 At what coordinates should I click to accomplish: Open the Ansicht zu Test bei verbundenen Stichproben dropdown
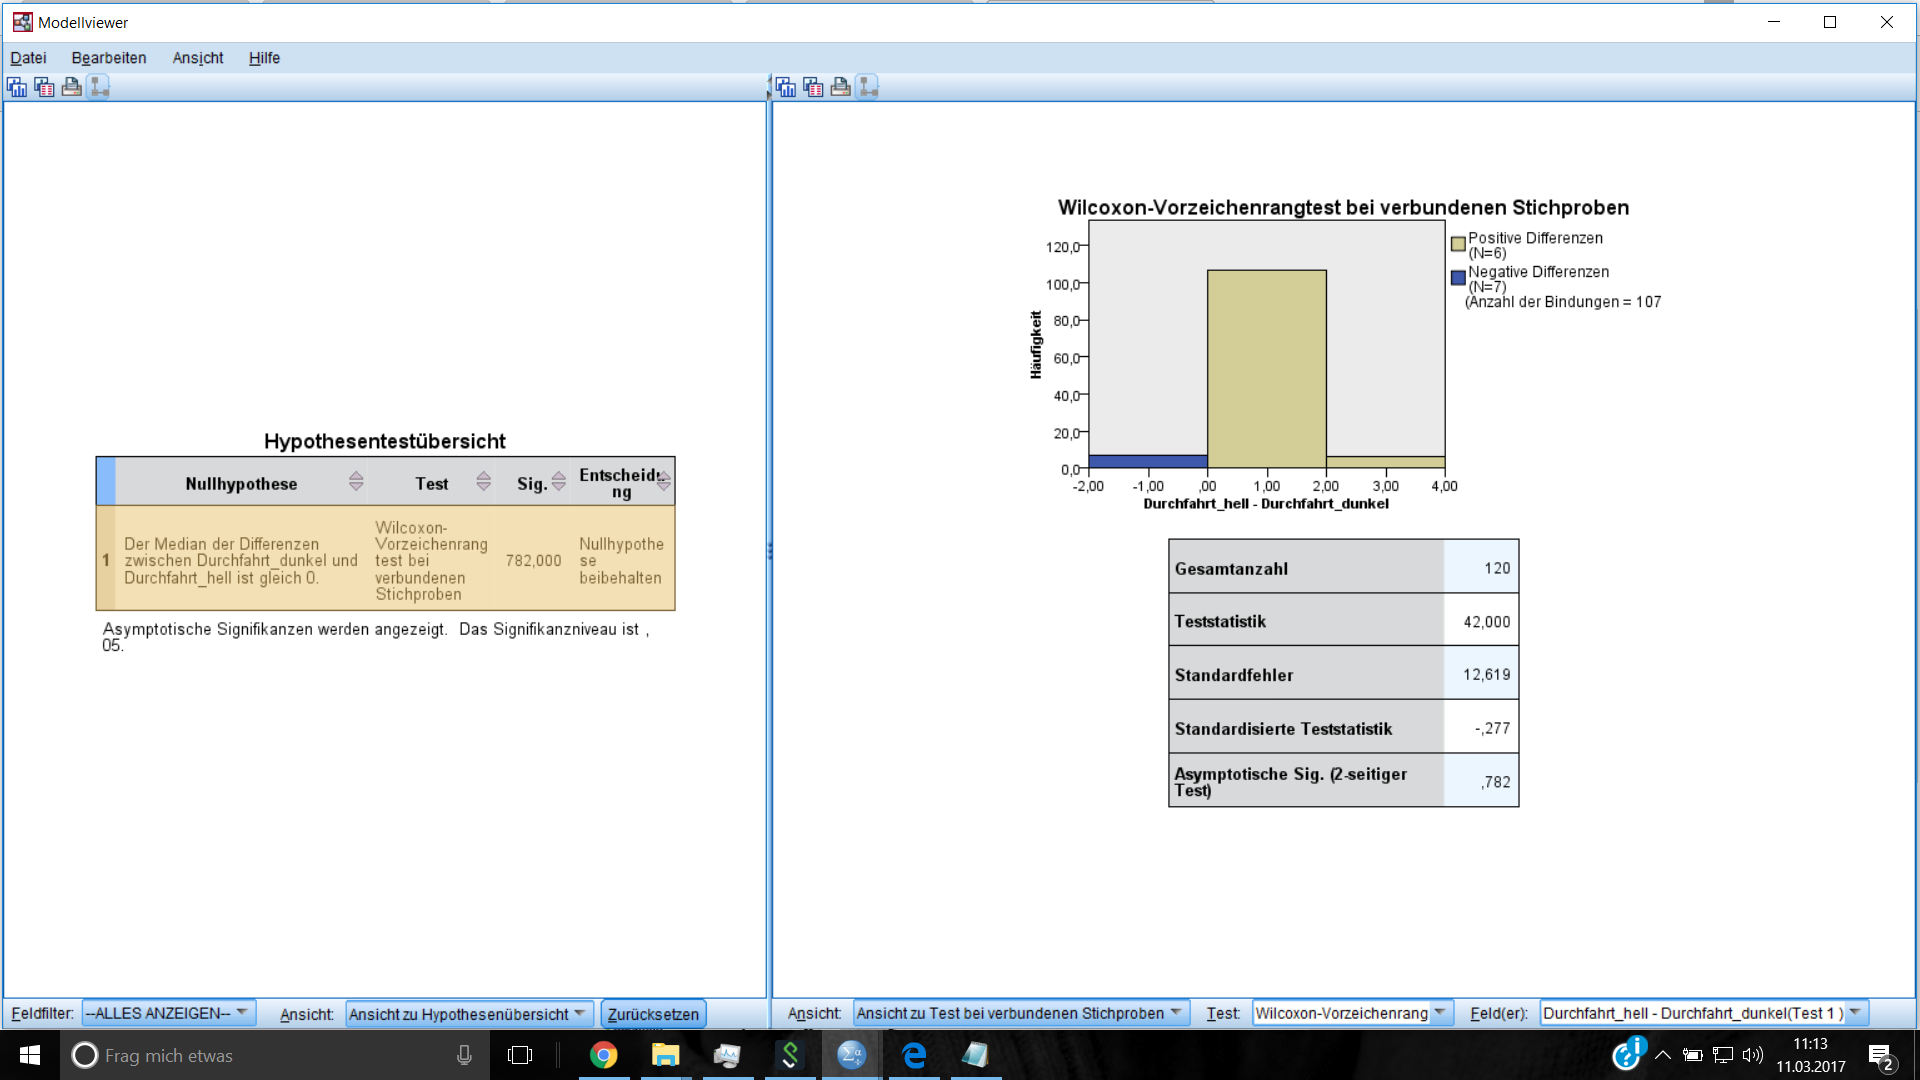click(1021, 1013)
